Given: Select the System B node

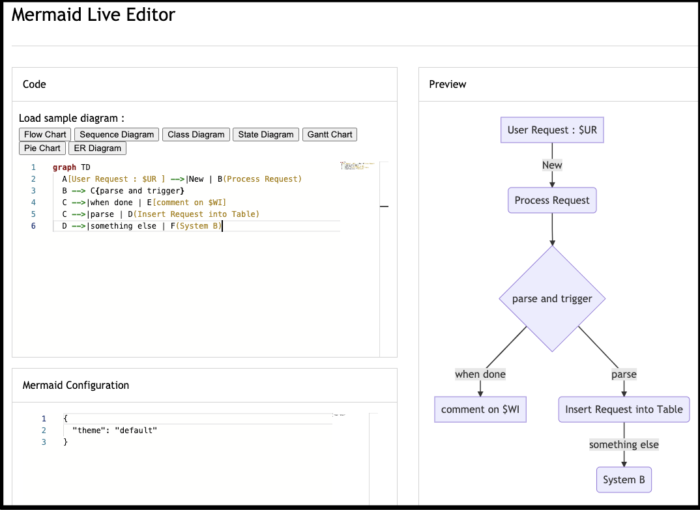Looking at the screenshot, I should 624,479.
